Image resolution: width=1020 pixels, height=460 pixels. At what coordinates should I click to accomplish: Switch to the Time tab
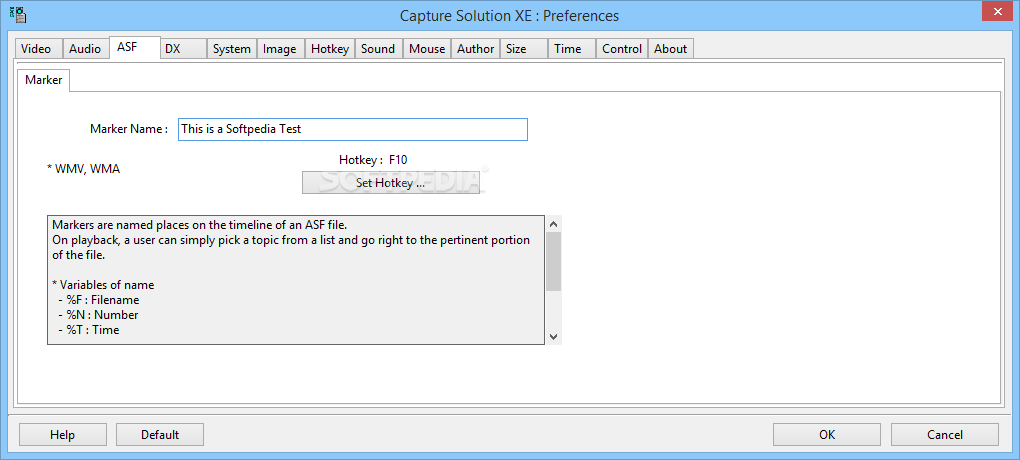(x=568, y=49)
